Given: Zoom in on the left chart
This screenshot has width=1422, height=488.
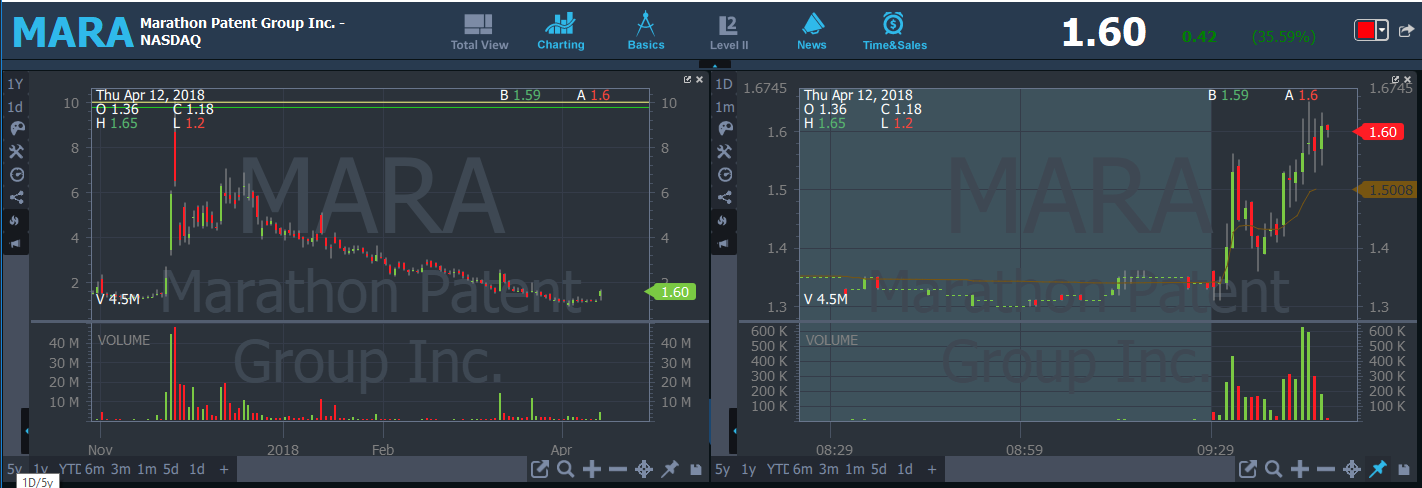Looking at the screenshot, I should pyautogui.click(x=591, y=469).
